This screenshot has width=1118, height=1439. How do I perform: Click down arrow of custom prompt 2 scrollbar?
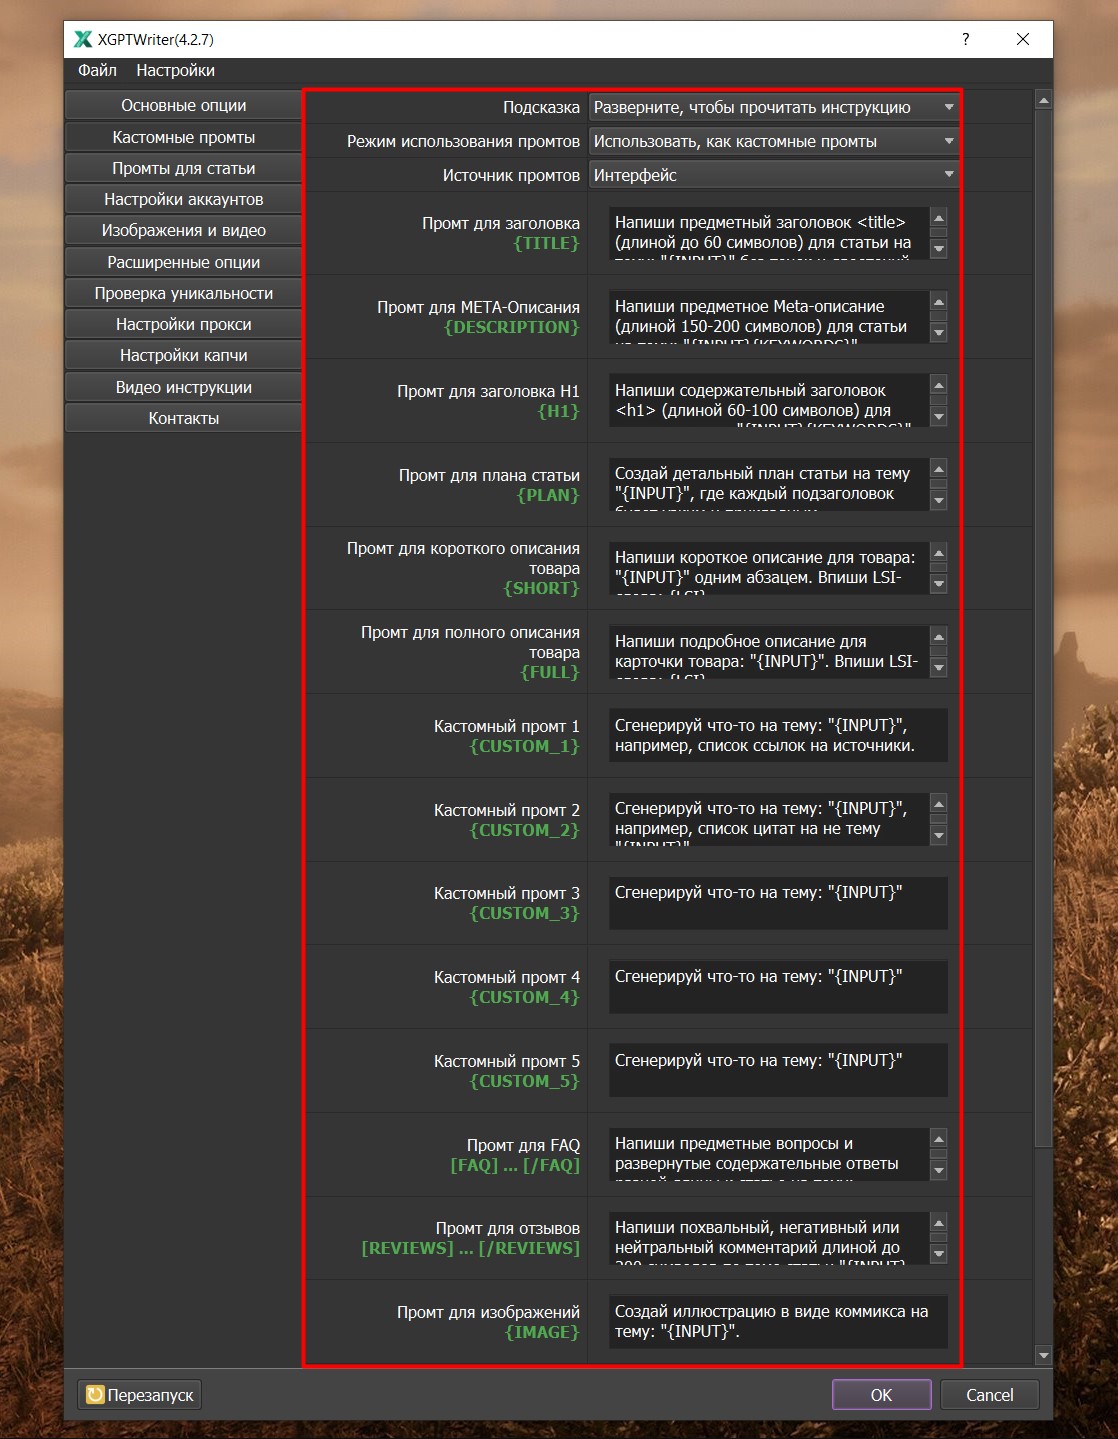coord(938,835)
